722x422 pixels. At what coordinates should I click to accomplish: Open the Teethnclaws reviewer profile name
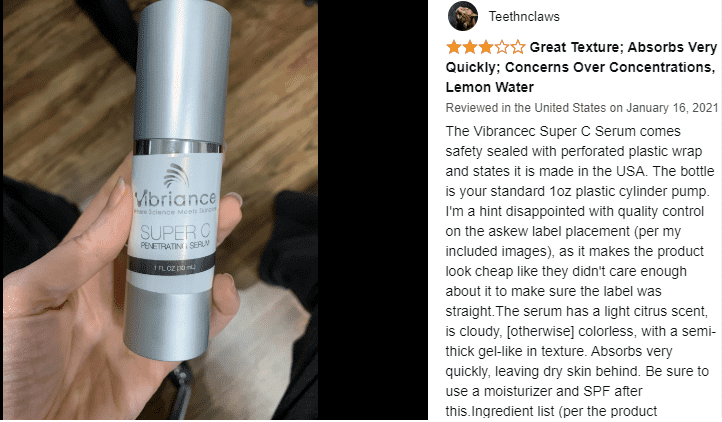524,17
